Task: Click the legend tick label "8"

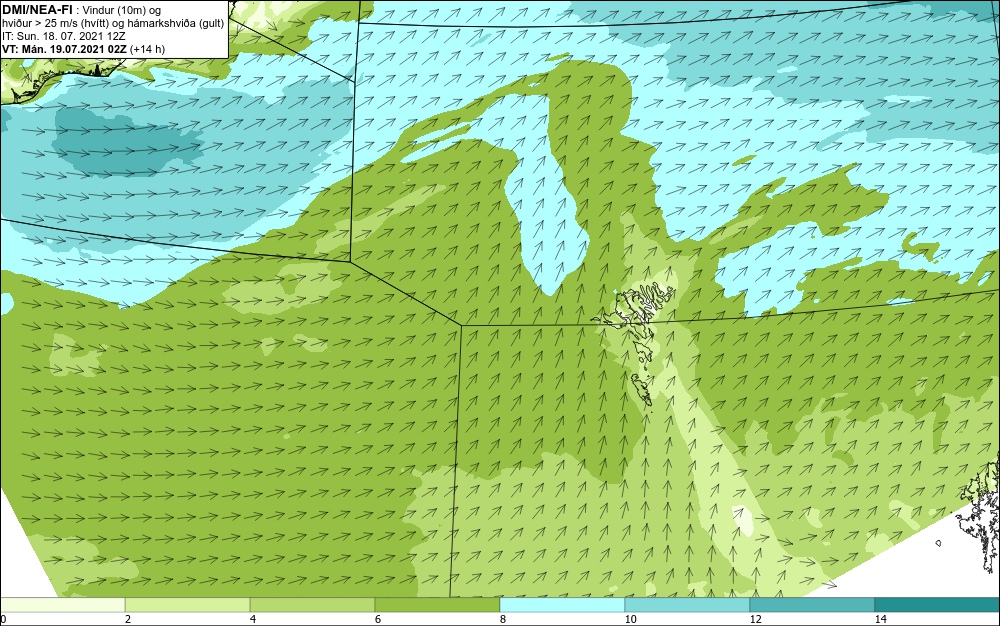Action: pos(503,620)
